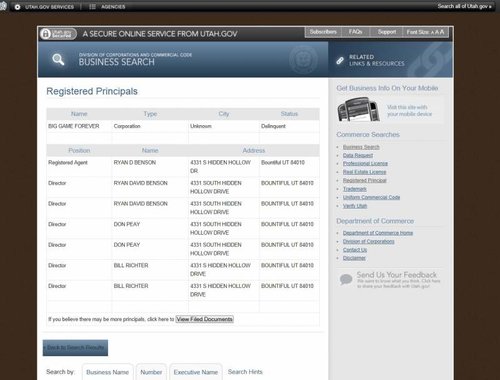Image resolution: width=500 pixels, height=380 pixels.
Task: Open the Real Estate License link
Action: 364,172
